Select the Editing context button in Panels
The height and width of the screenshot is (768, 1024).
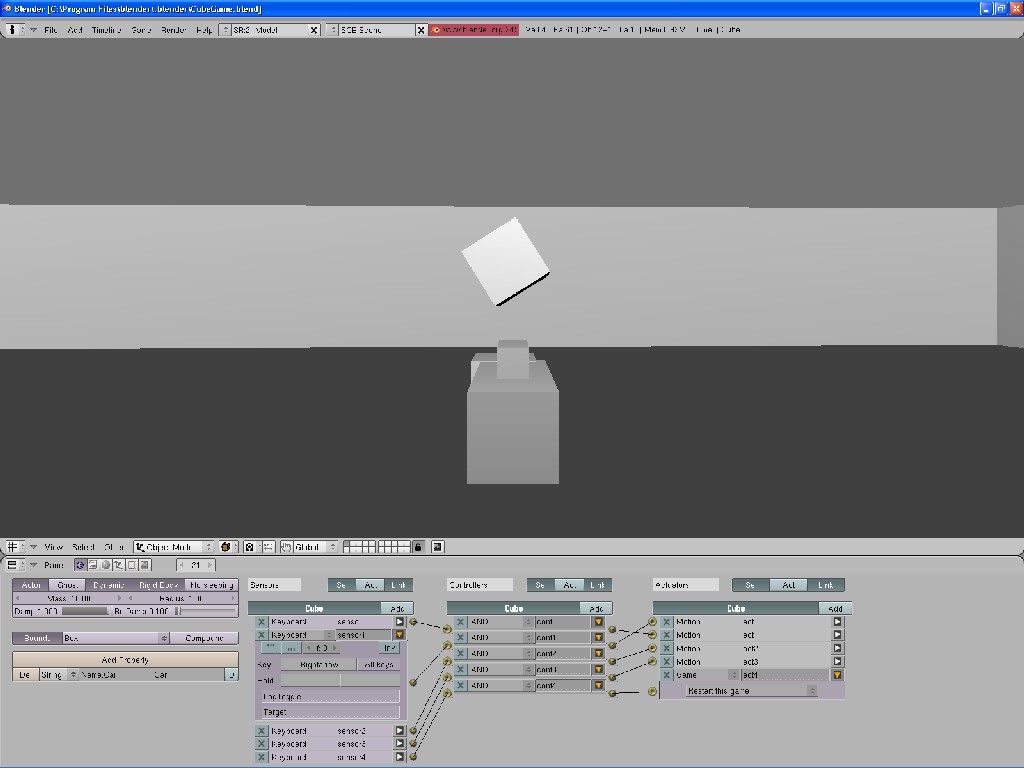click(132, 565)
